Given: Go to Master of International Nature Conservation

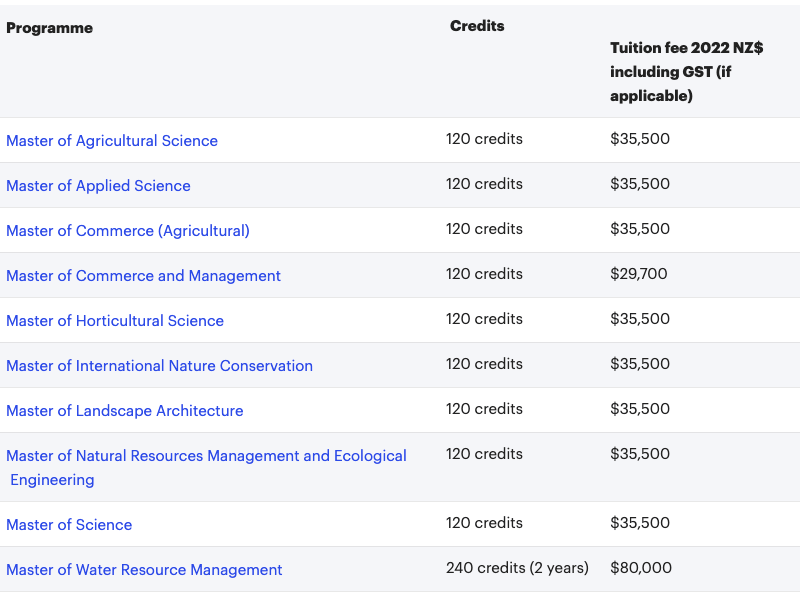Looking at the screenshot, I should click(x=160, y=366).
